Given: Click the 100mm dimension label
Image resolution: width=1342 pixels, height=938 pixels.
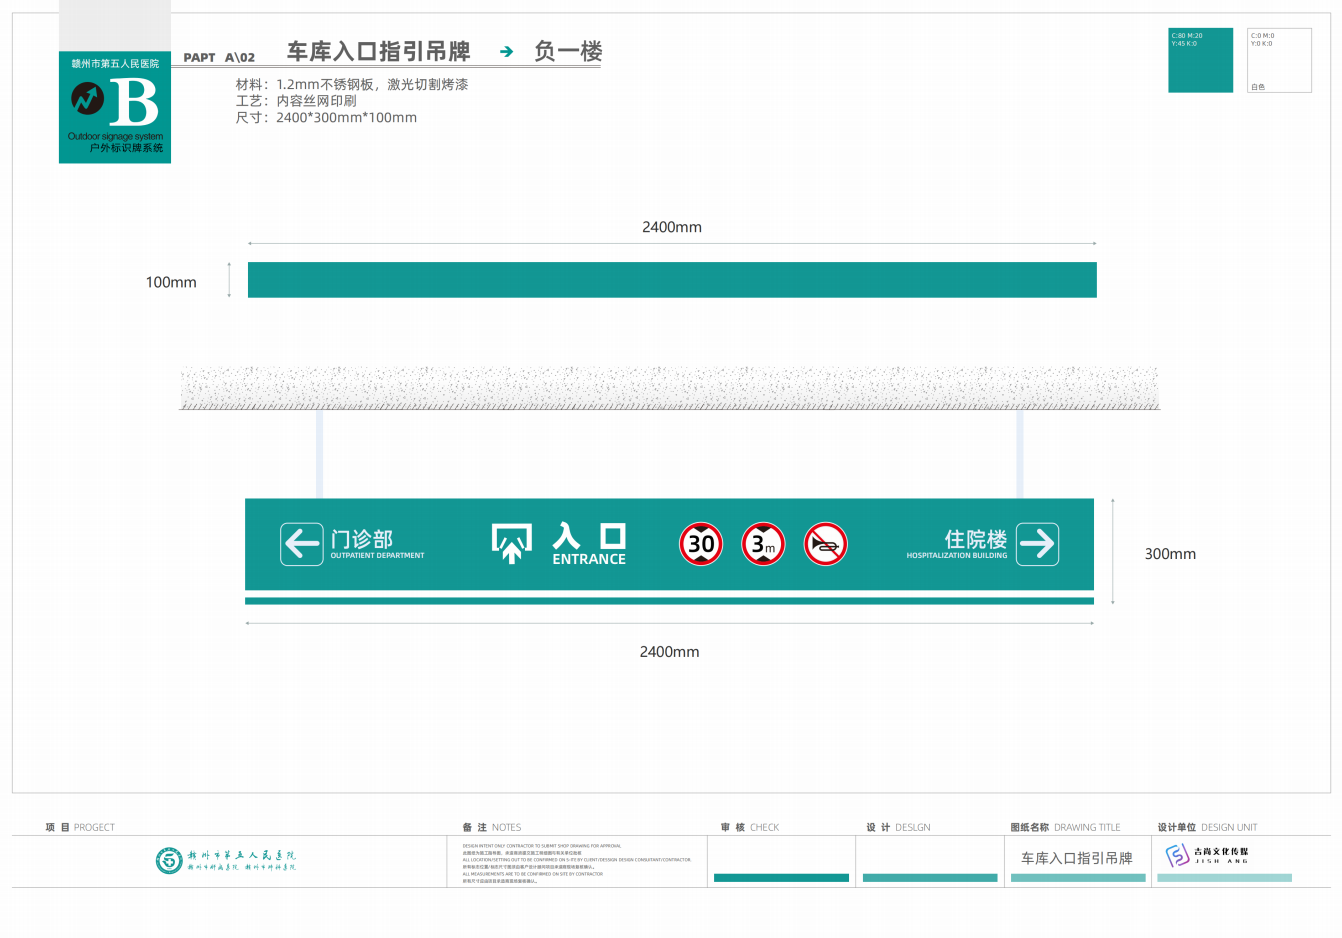Looking at the screenshot, I should pos(171,282).
